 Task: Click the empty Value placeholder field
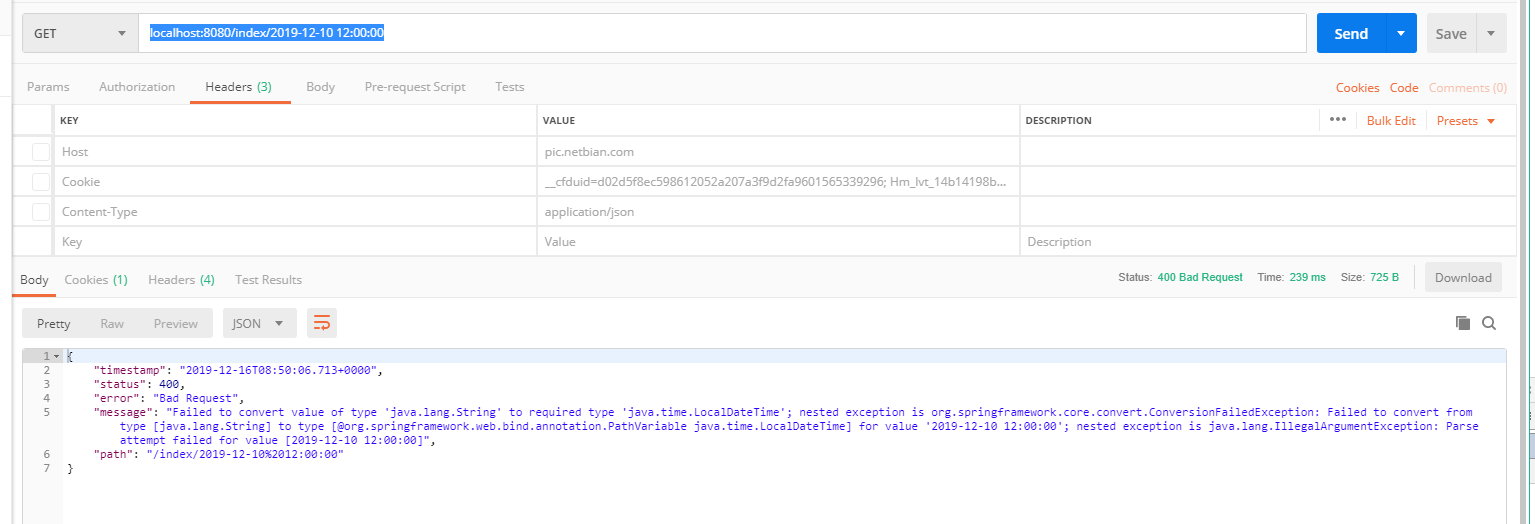click(x=778, y=242)
